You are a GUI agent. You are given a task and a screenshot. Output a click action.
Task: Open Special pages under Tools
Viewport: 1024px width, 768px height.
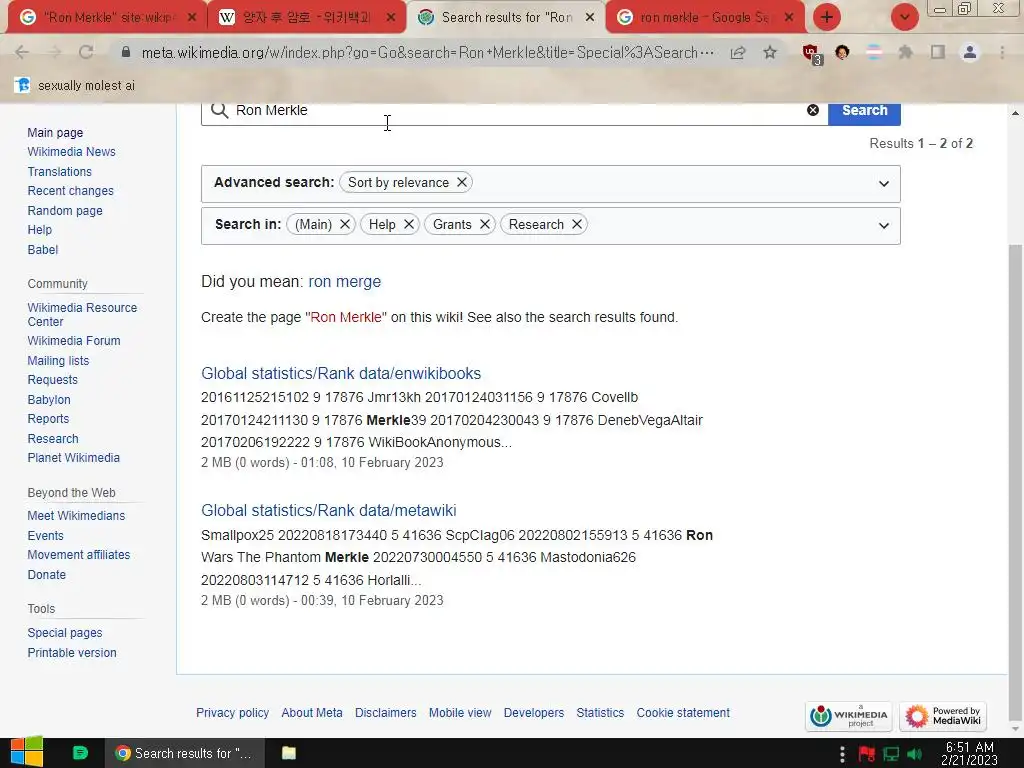65,633
